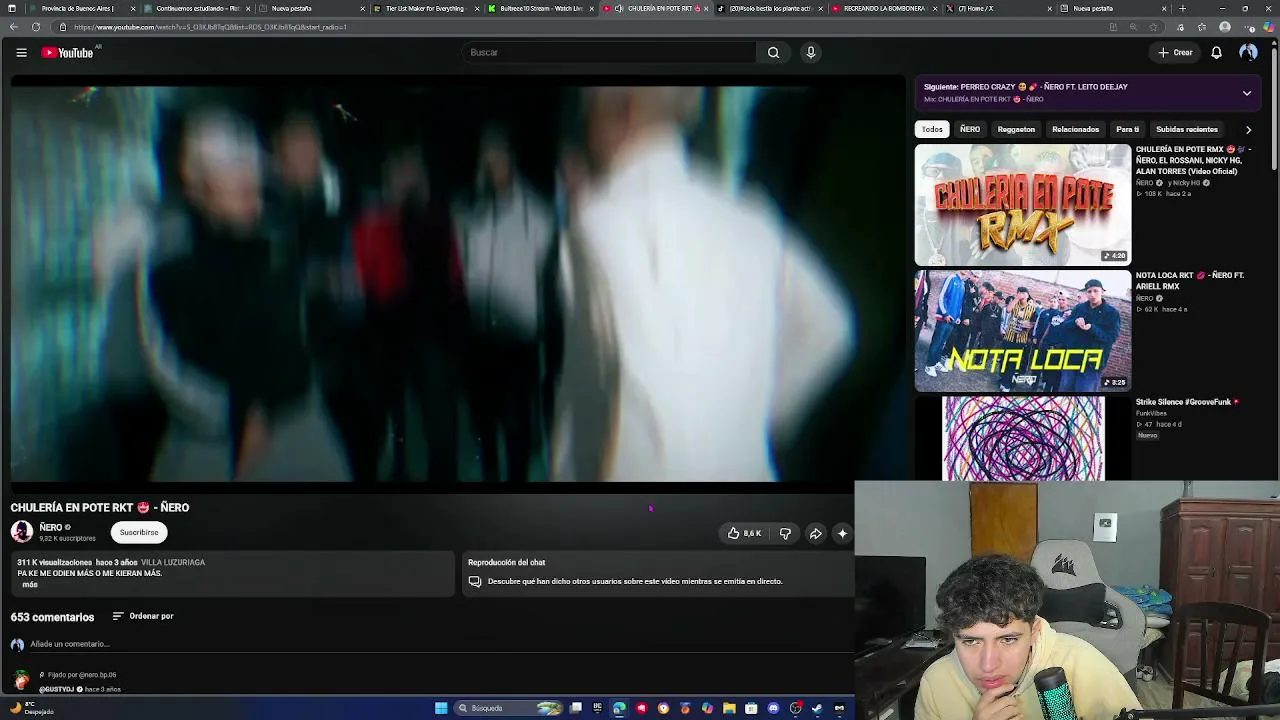Open the Windows Start menu

click(441, 708)
